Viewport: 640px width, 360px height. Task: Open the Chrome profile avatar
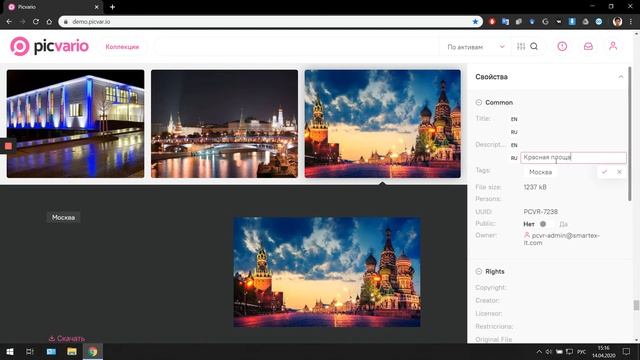pyautogui.click(x=618, y=22)
